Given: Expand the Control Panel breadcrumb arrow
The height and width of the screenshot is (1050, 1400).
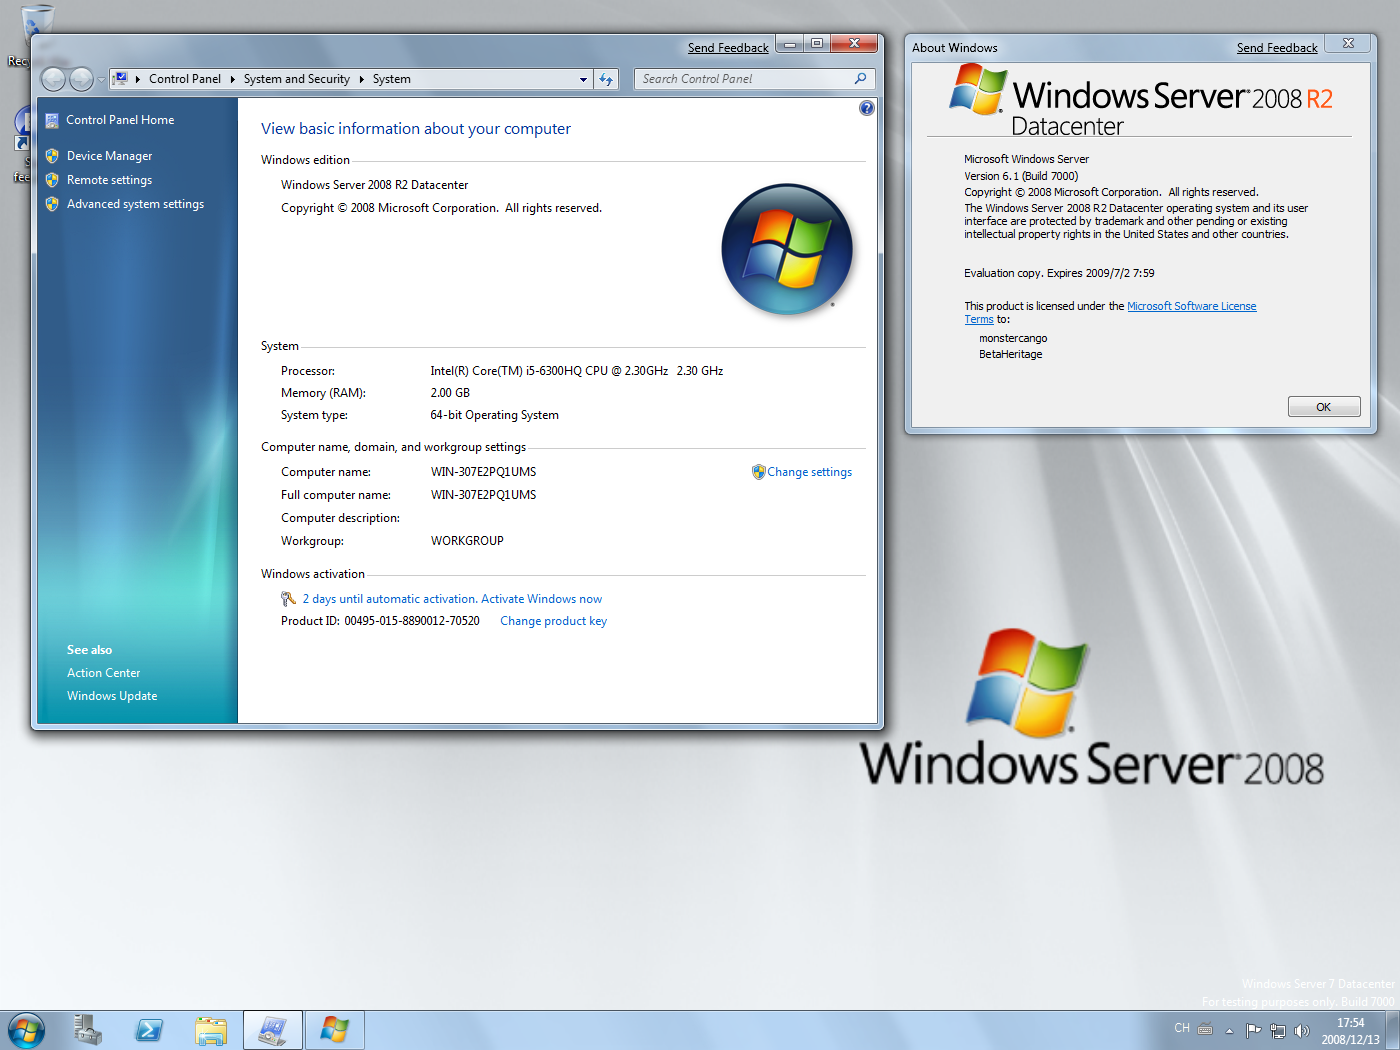Looking at the screenshot, I should pos(232,79).
